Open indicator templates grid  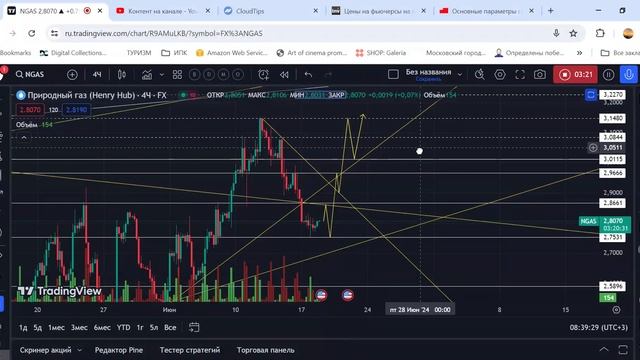coord(177,74)
